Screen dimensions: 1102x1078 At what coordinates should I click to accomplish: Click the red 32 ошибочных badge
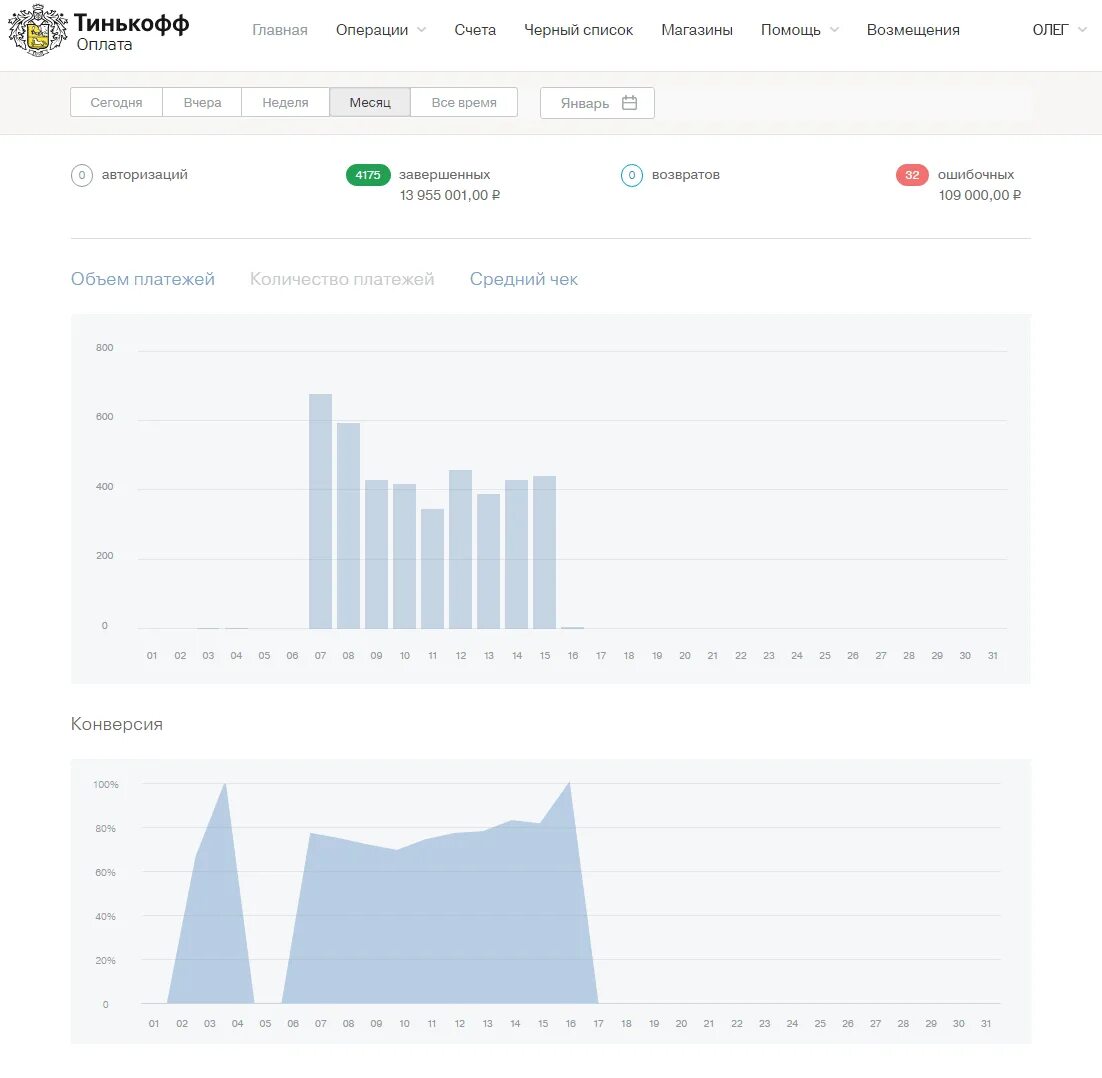click(912, 175)
